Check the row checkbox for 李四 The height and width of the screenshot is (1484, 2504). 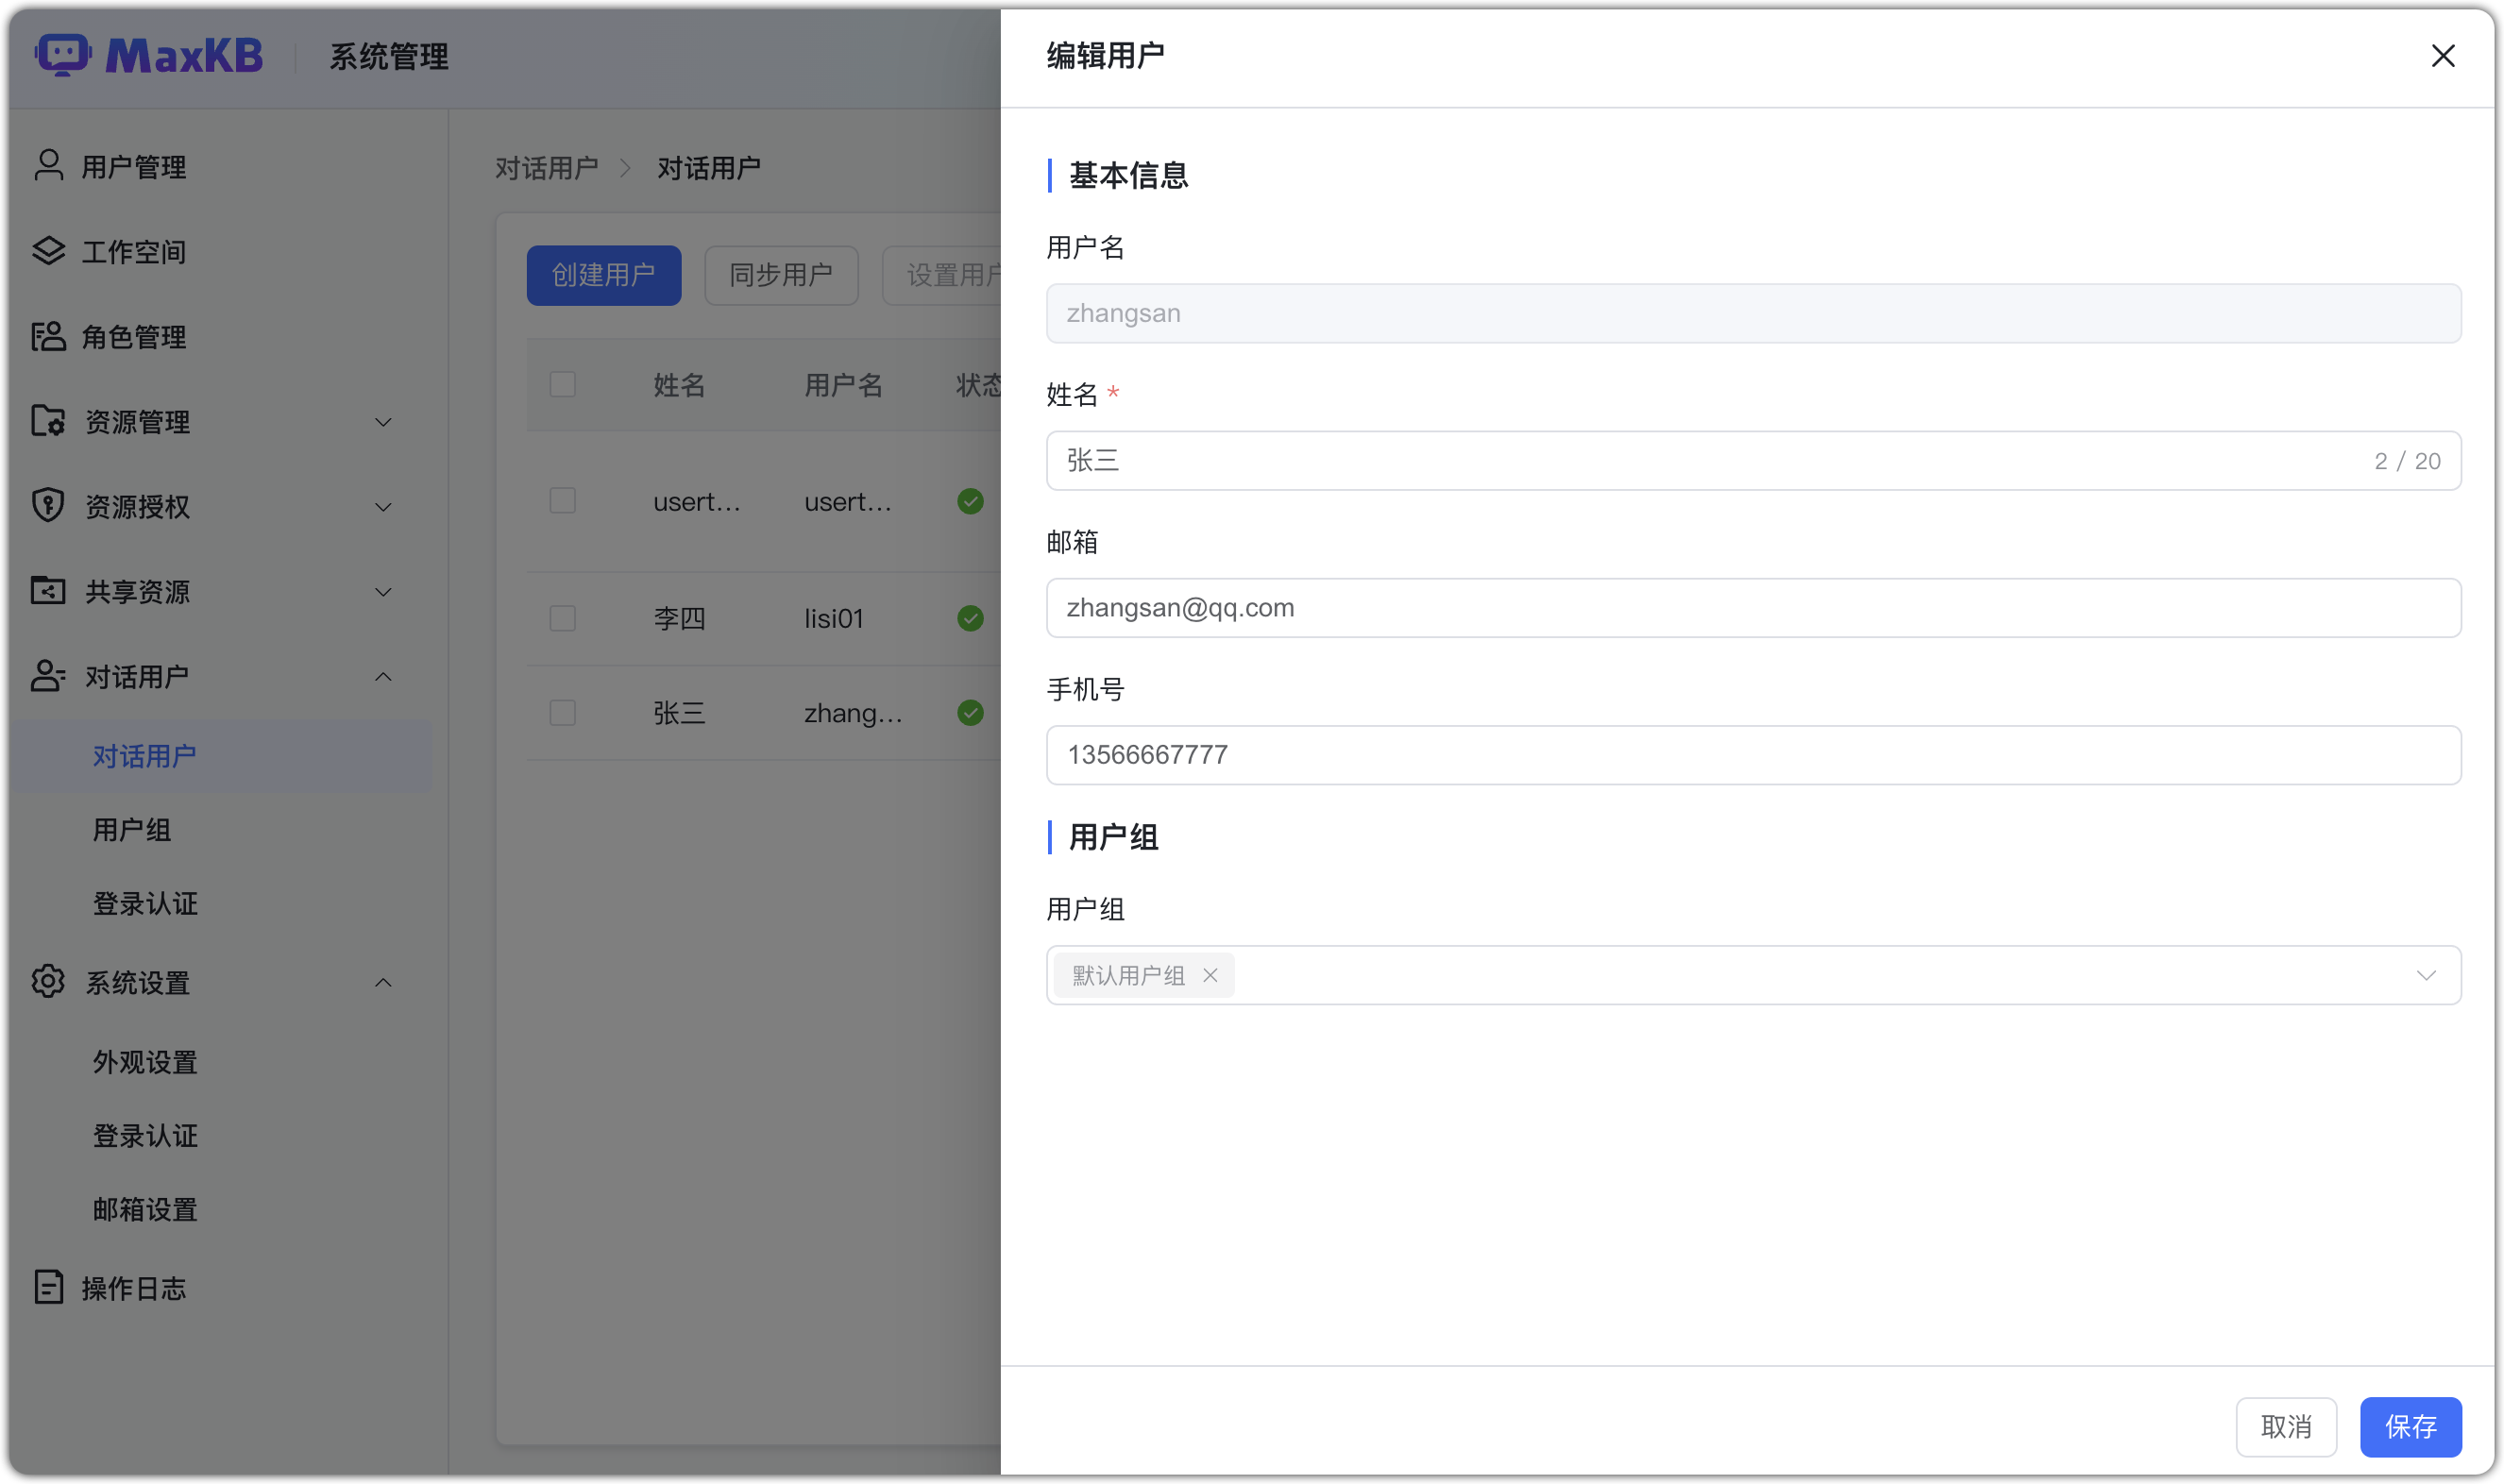pyautogui.click(x=563, y=618)
